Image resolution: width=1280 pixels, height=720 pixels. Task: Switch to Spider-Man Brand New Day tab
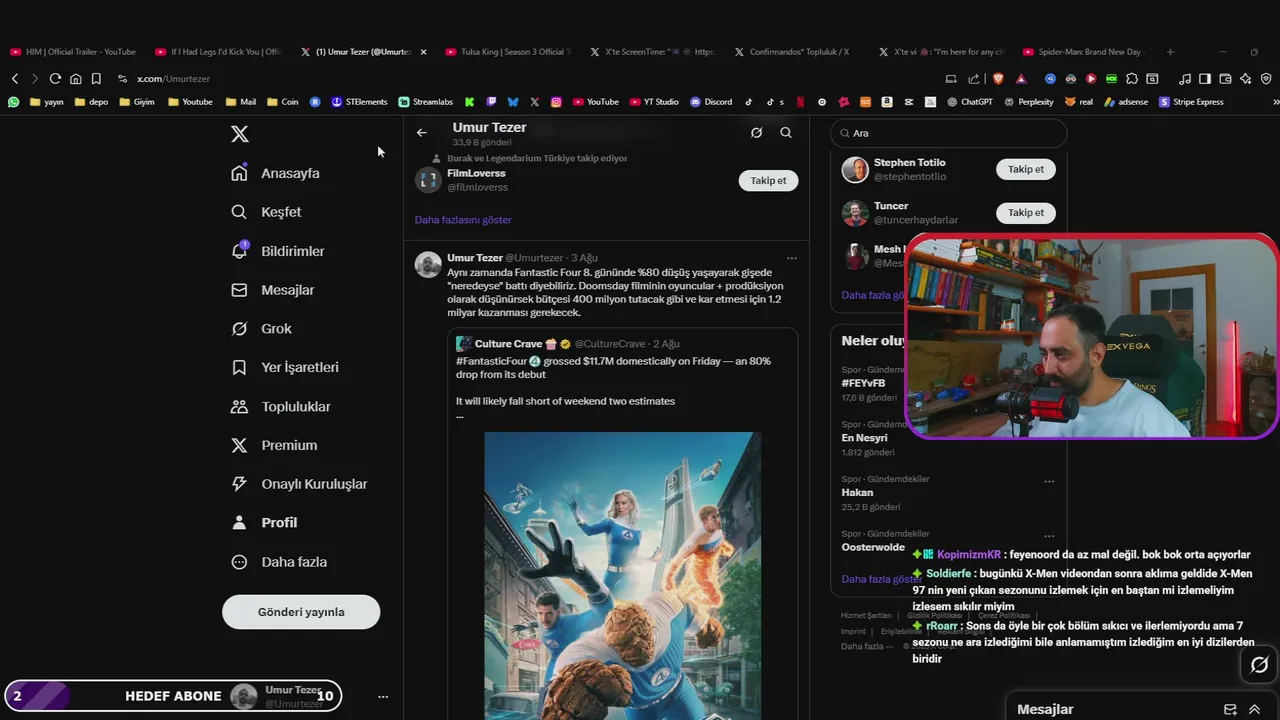click(1086, 52)
